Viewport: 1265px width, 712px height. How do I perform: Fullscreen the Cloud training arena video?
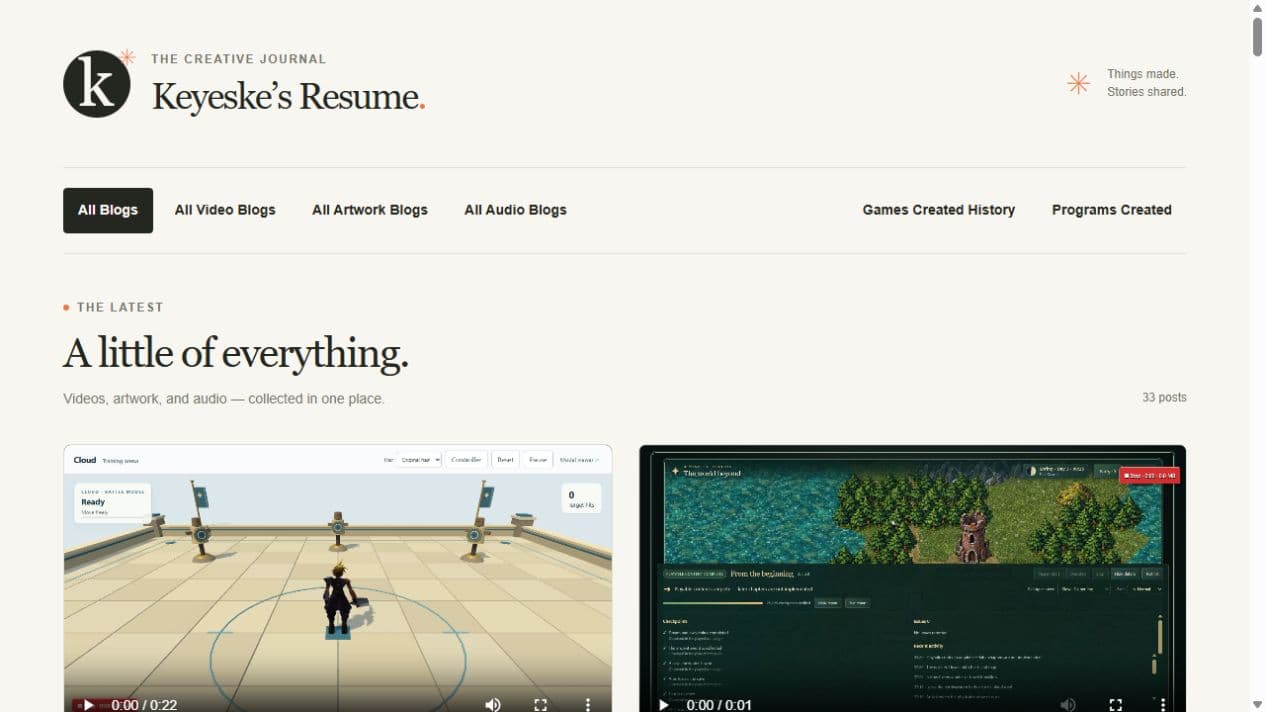[x=541, y=705]
